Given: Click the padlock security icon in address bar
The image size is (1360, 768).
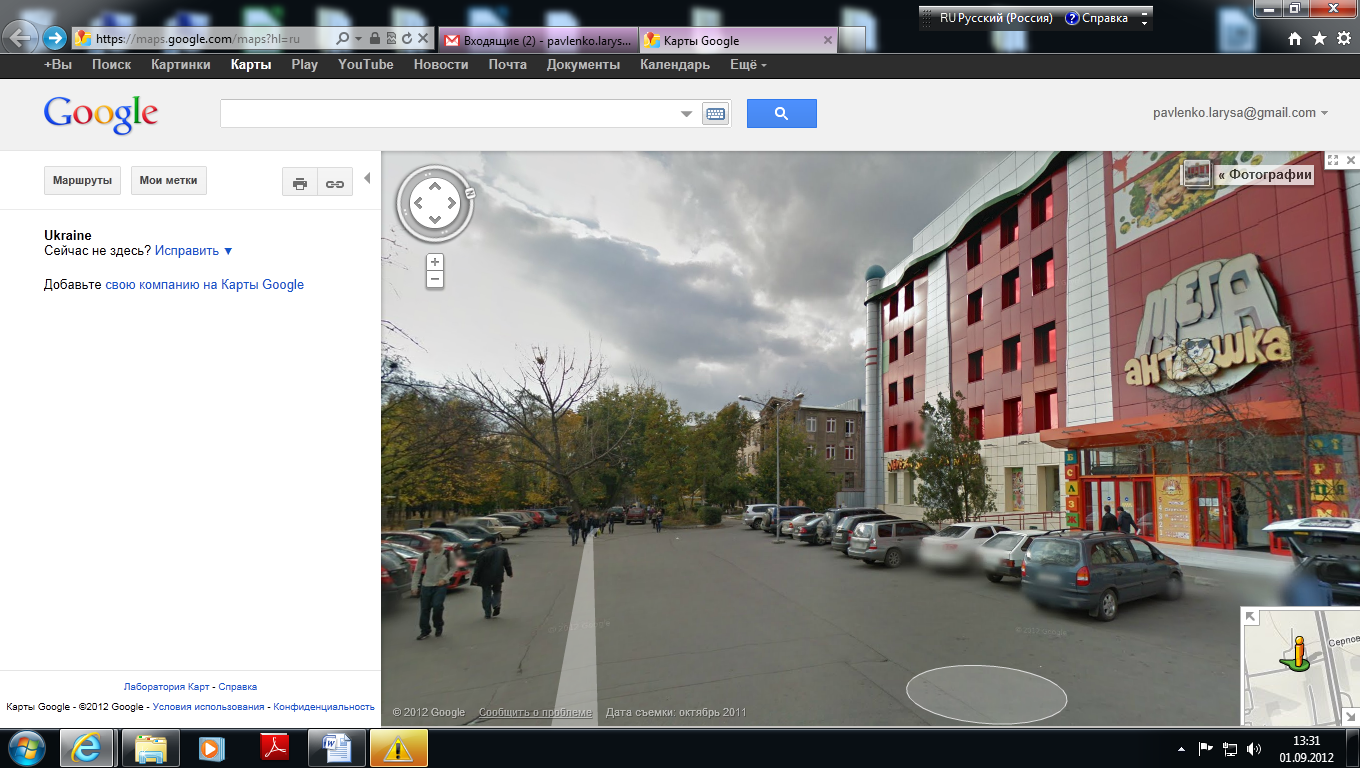Looking at the screenshot, I should coord(375,39).
